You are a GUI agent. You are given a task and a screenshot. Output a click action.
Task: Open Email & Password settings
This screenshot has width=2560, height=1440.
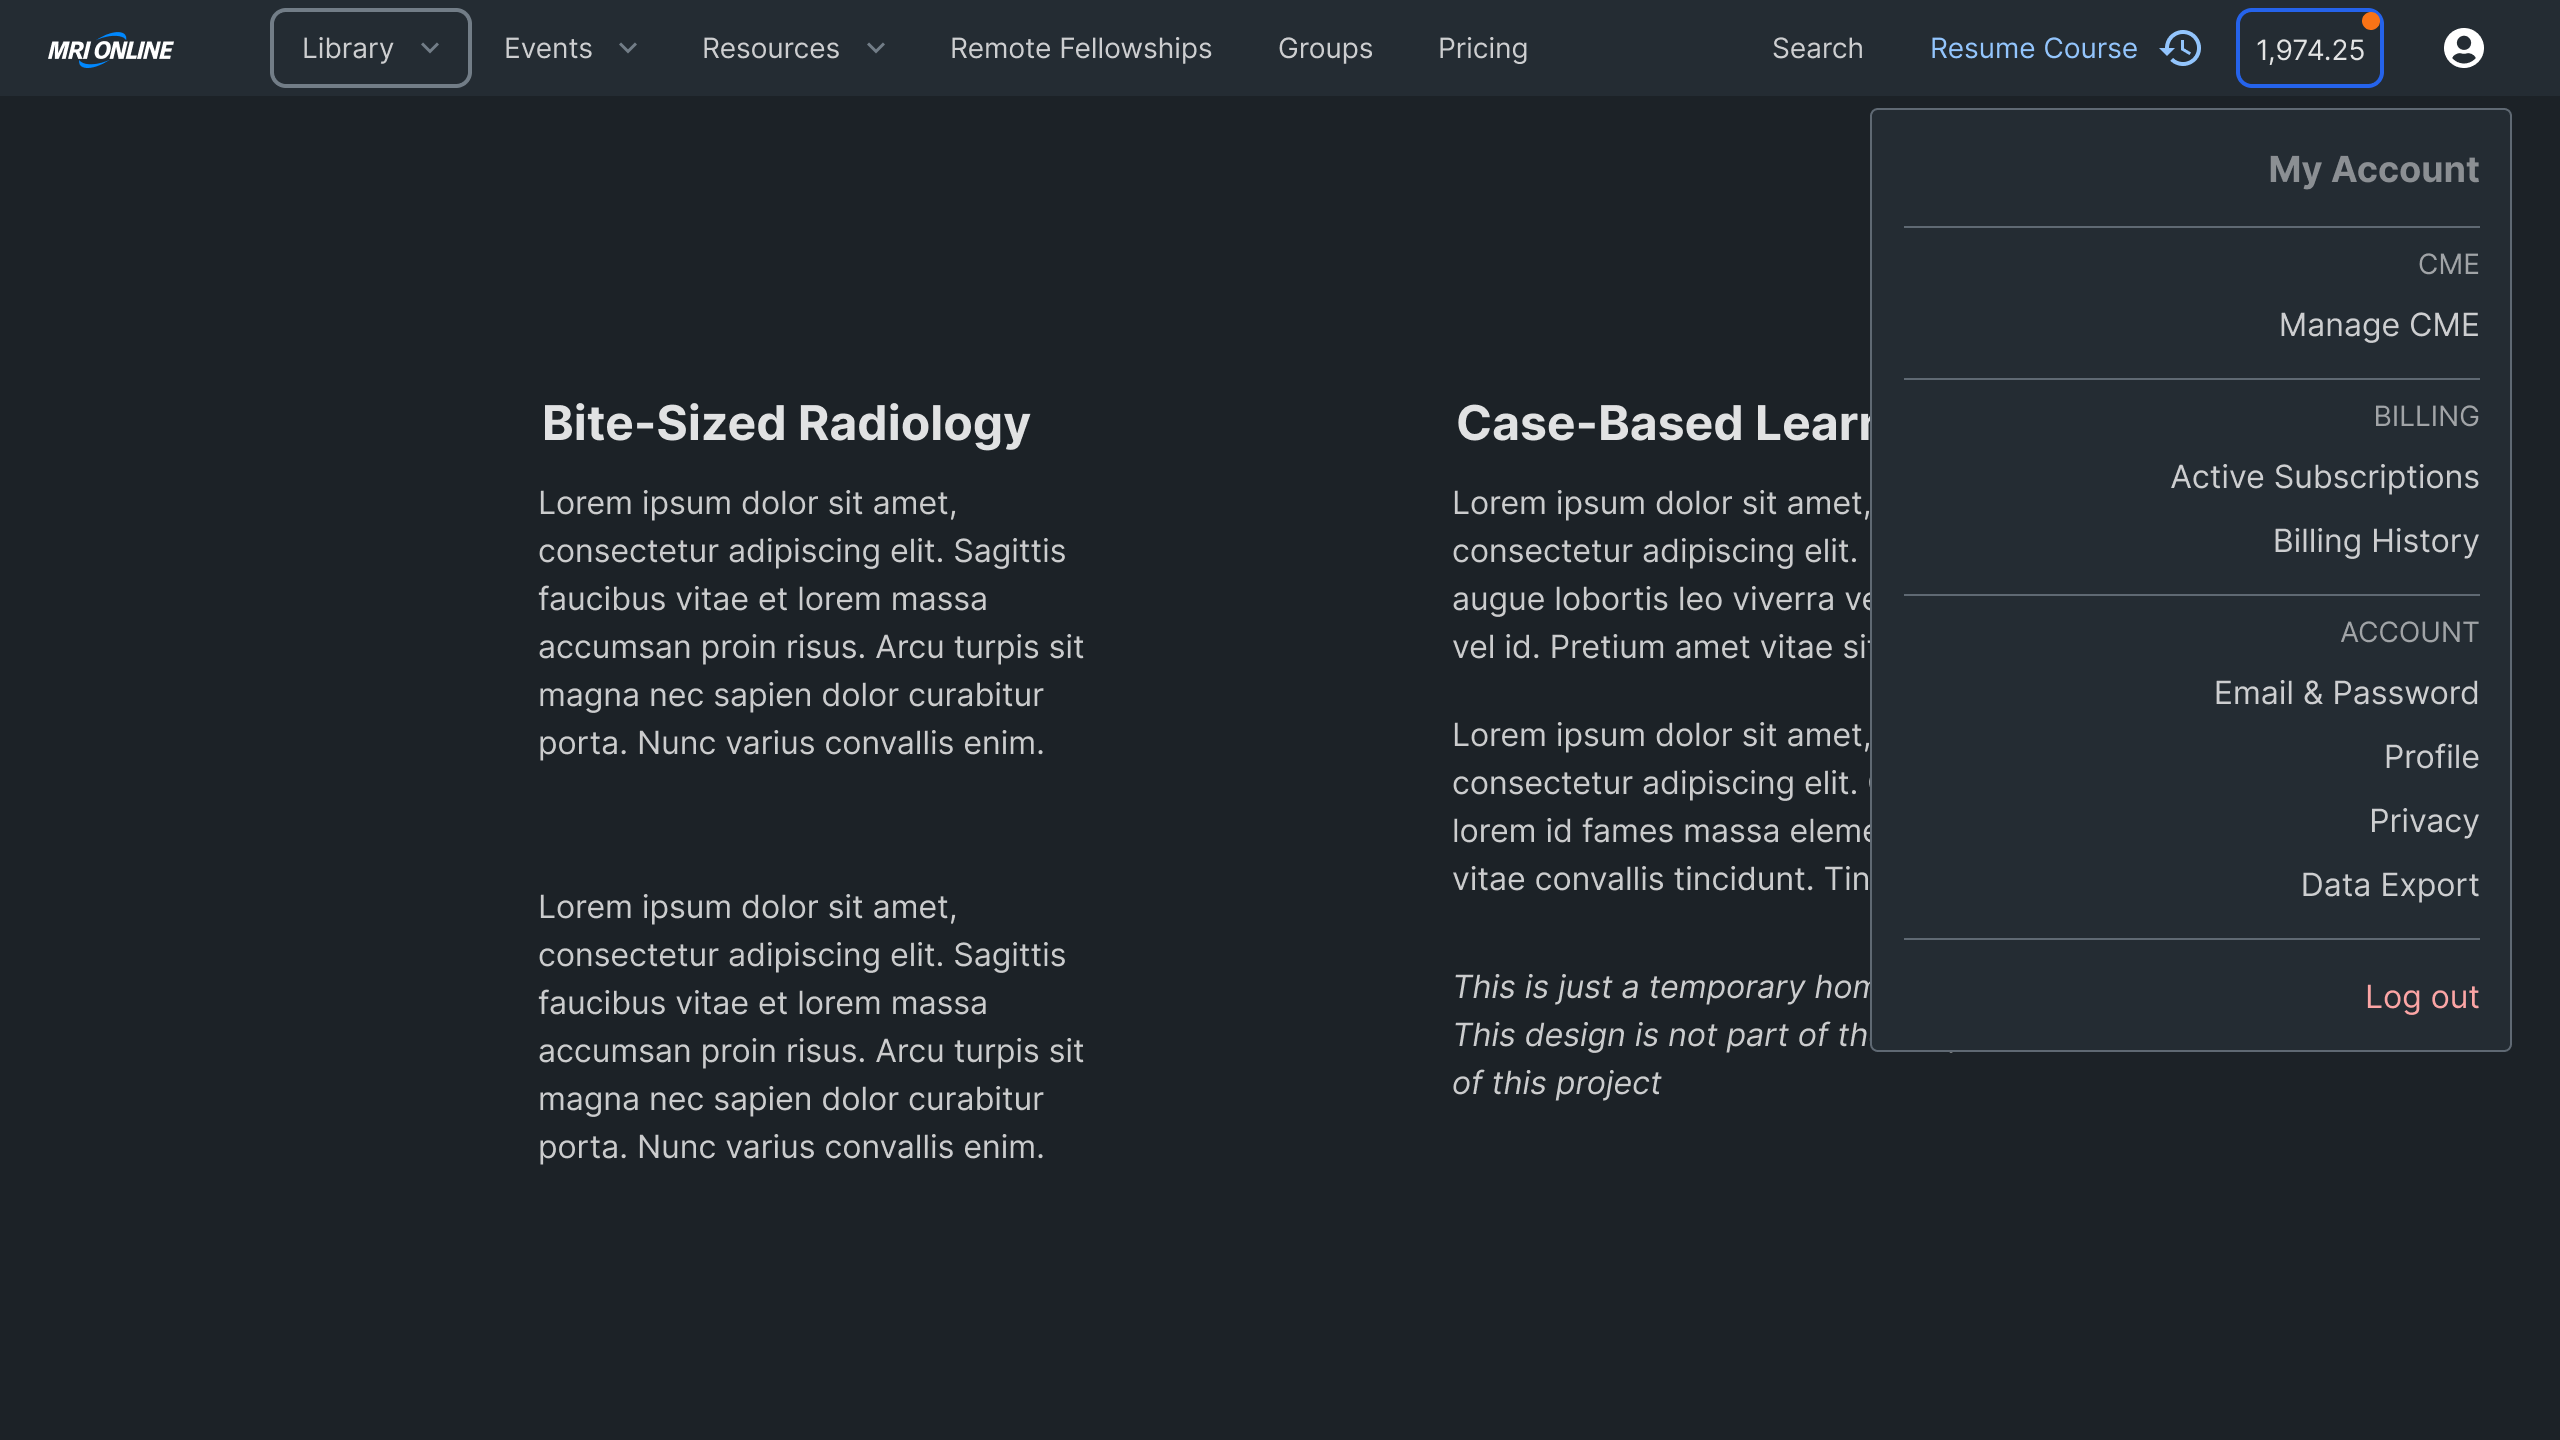[x=2345, y=692]
